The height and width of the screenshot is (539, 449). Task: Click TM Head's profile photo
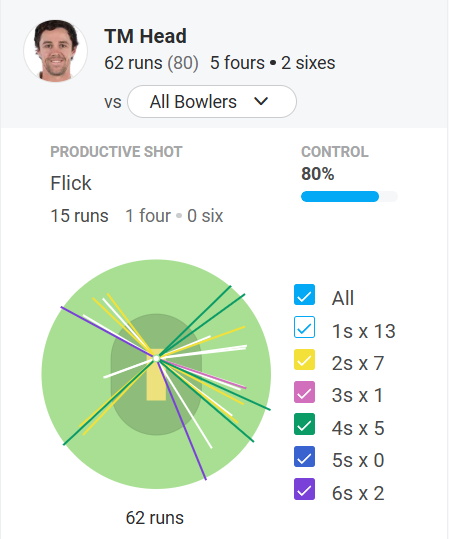pos(55,51)
